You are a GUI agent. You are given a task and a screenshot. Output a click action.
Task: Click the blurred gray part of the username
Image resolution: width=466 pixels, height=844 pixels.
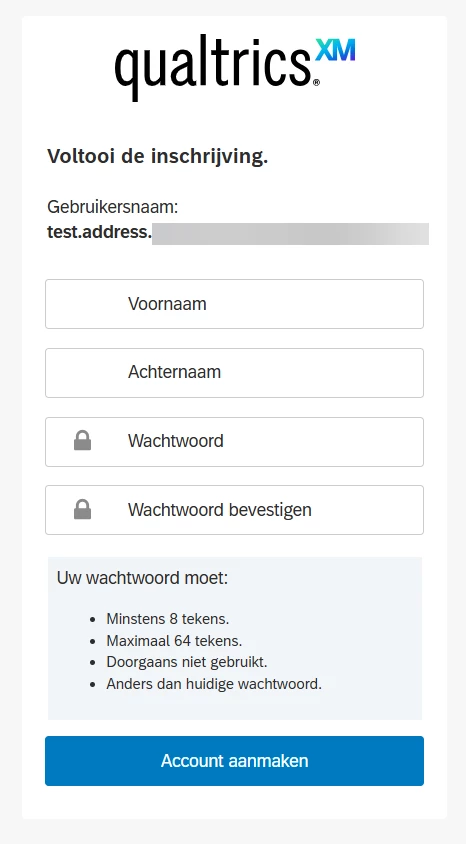[291, 234]
